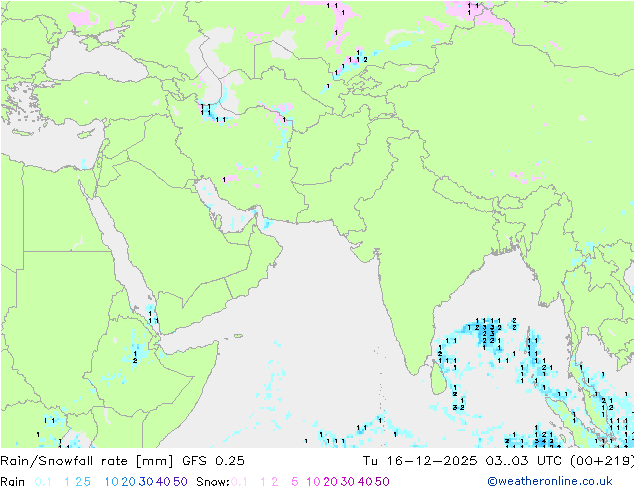The width and height of the screenshot is (634, 490).
Task: Click the 'Rain/Snowfall rate [mm]' title text
Action: click(x=87, y=461)
